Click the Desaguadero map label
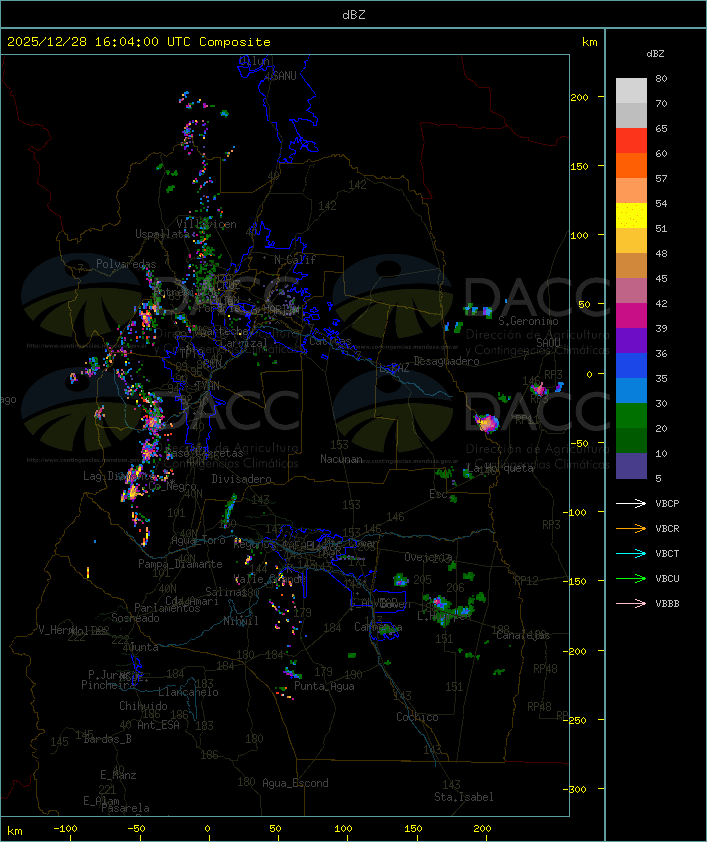This screenshot has width=707, height=842. (x=447, y=361)
